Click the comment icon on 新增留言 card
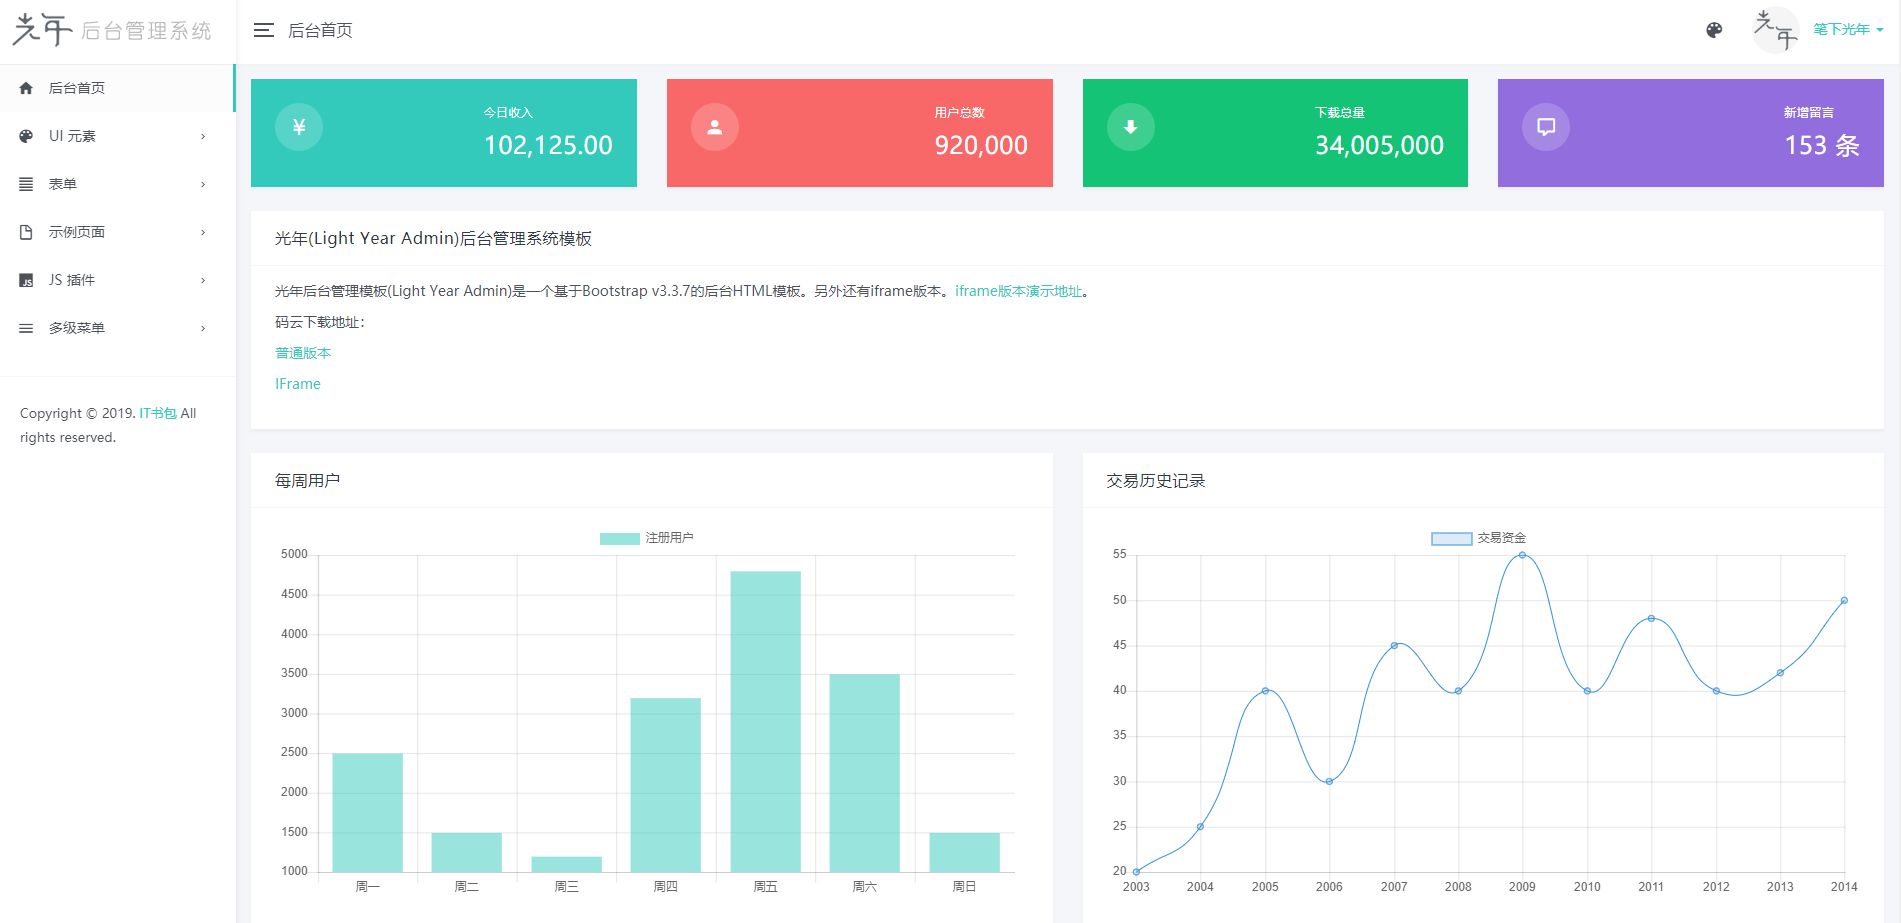 (x=1546, y=127)
